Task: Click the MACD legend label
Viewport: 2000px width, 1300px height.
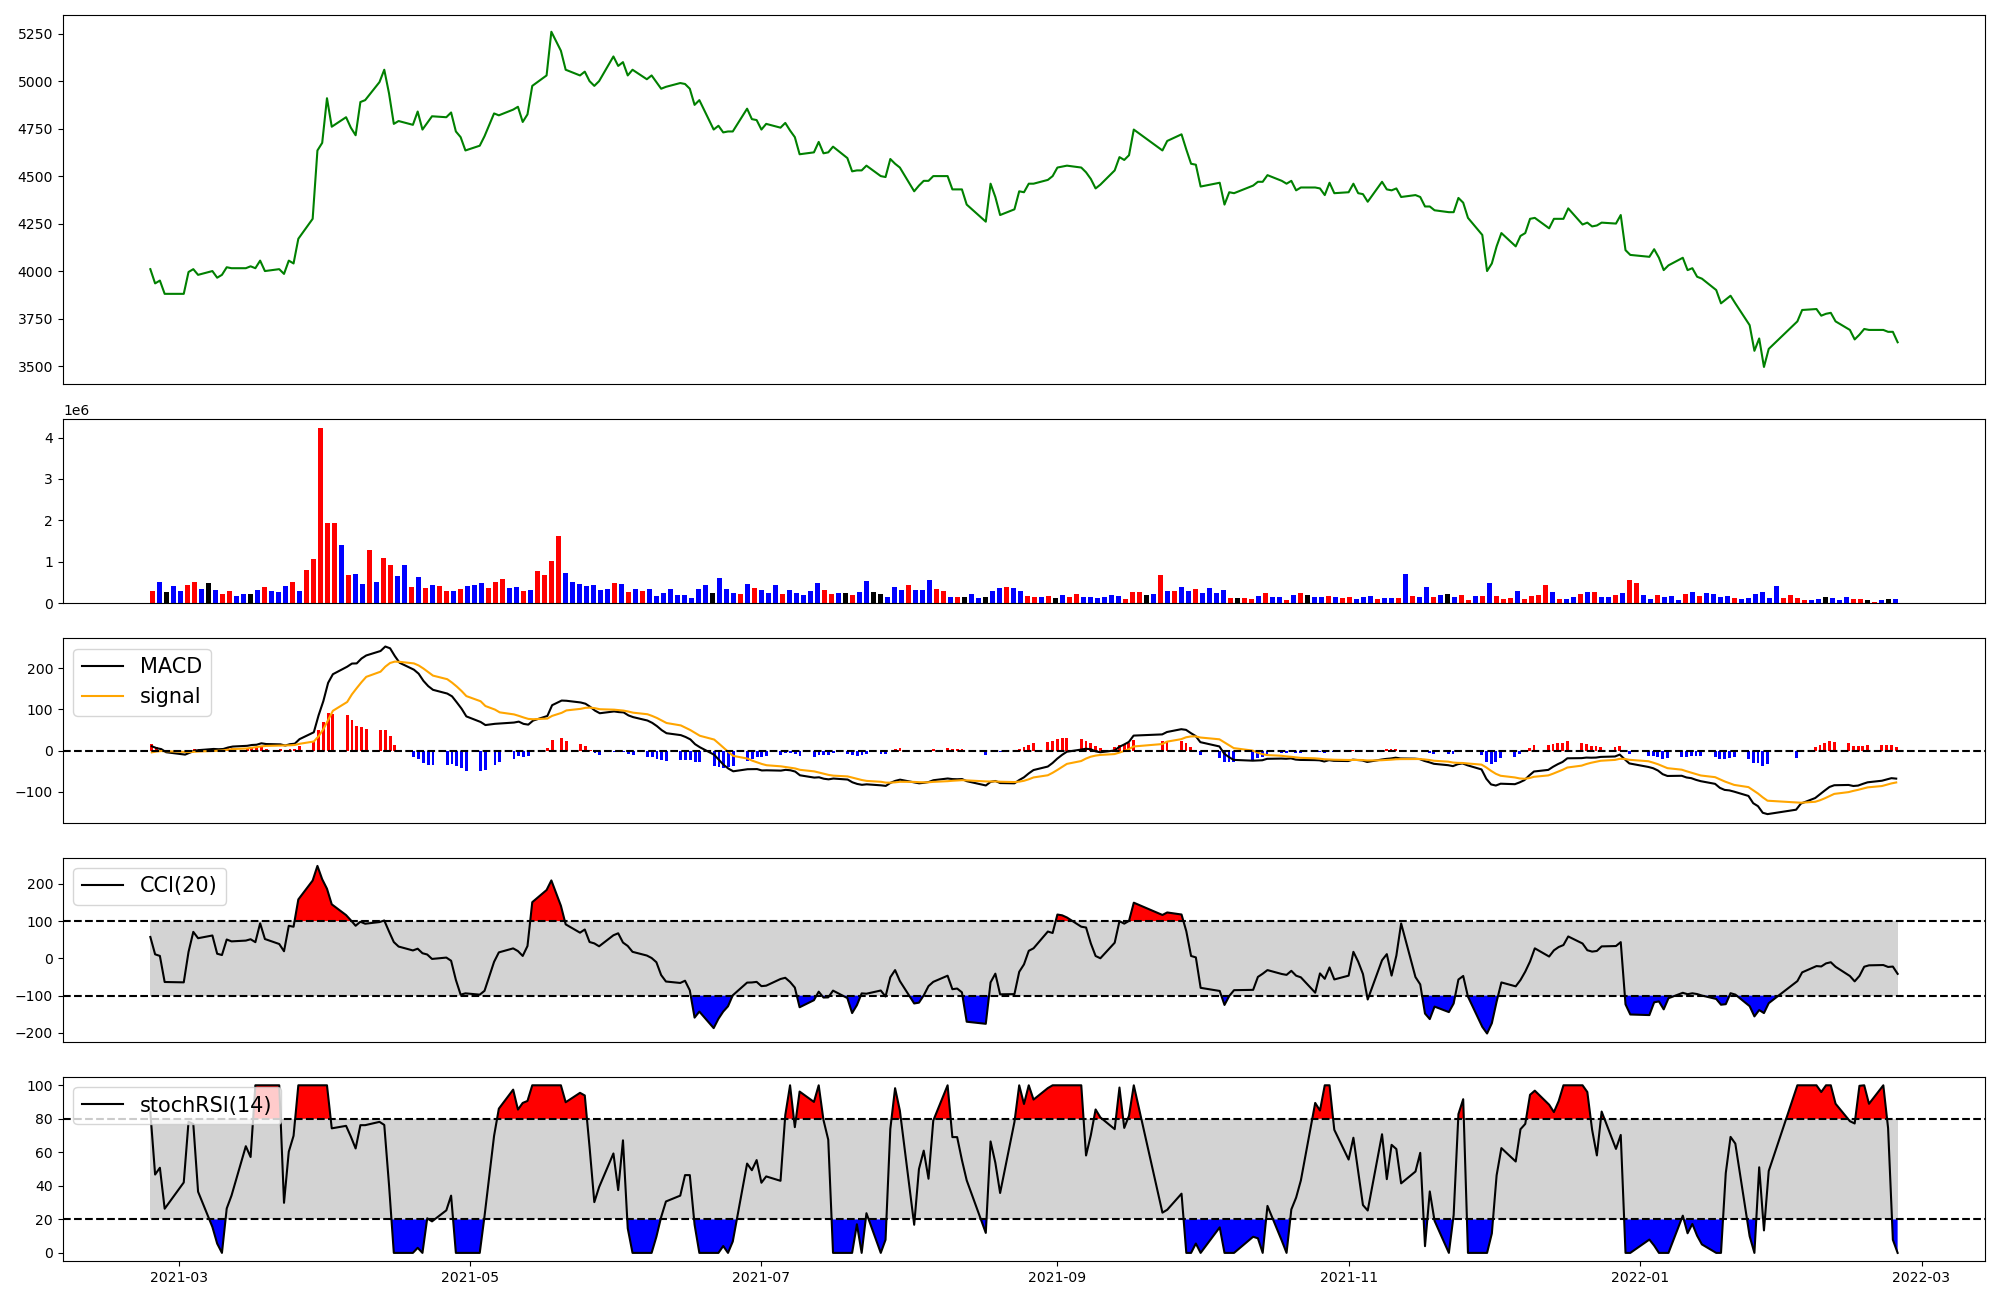Action: click(x=170, y=666)
